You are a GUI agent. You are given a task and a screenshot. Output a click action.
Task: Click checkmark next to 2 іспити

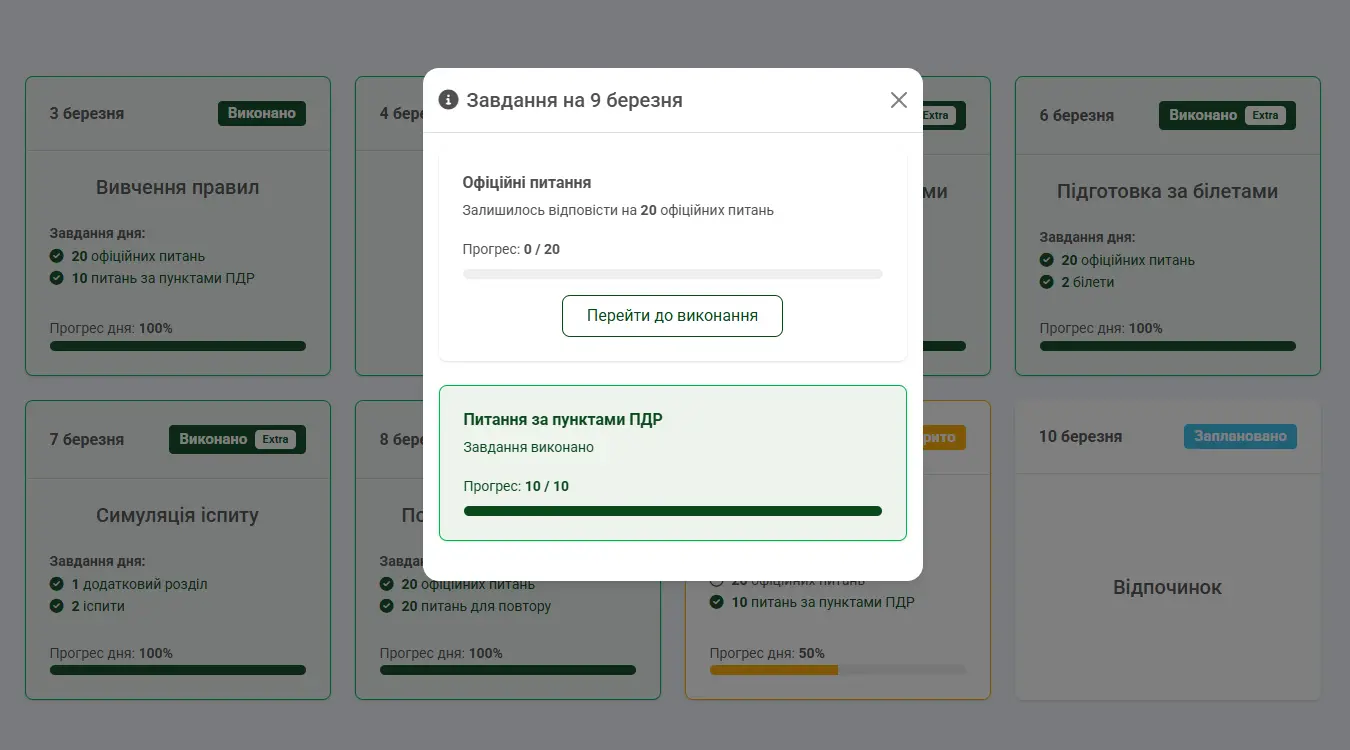(57, 606)
